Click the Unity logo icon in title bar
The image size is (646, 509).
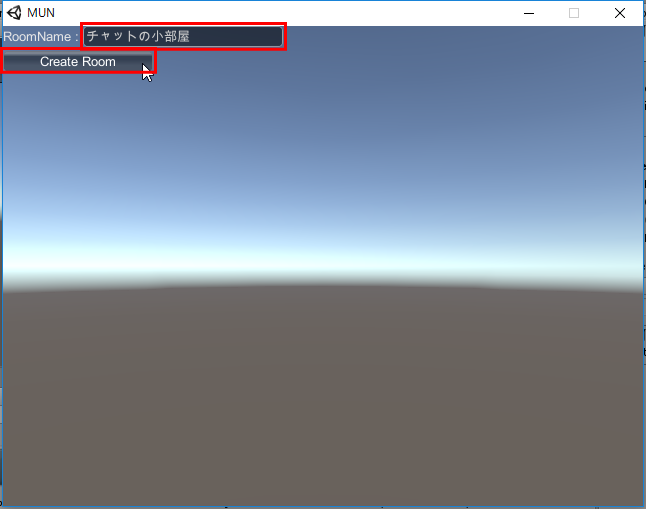coord(14,13)
